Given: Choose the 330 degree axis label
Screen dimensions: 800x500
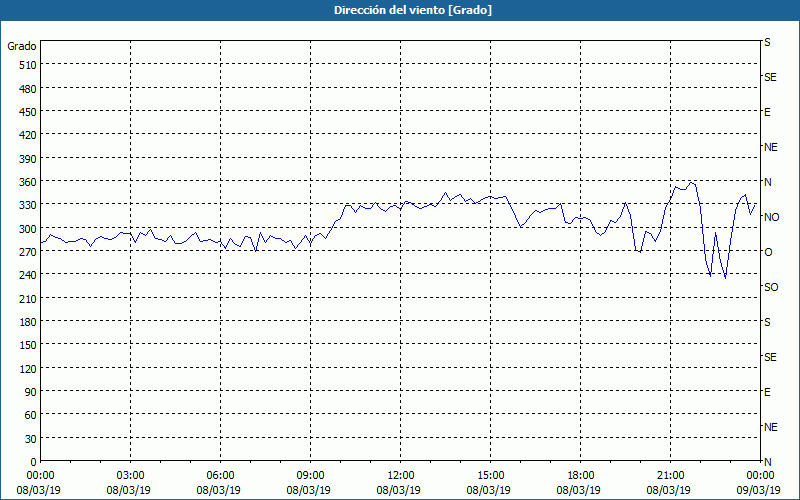Looking at the screenshot, I should tap(28, 206).
